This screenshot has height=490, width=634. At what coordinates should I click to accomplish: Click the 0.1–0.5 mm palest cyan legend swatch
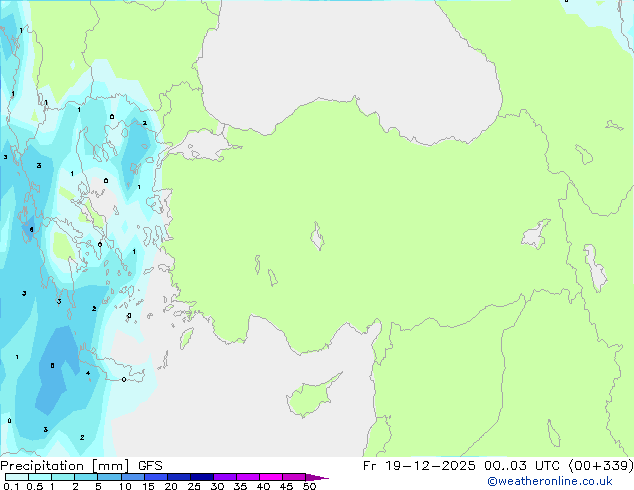(x=17, y=477)
